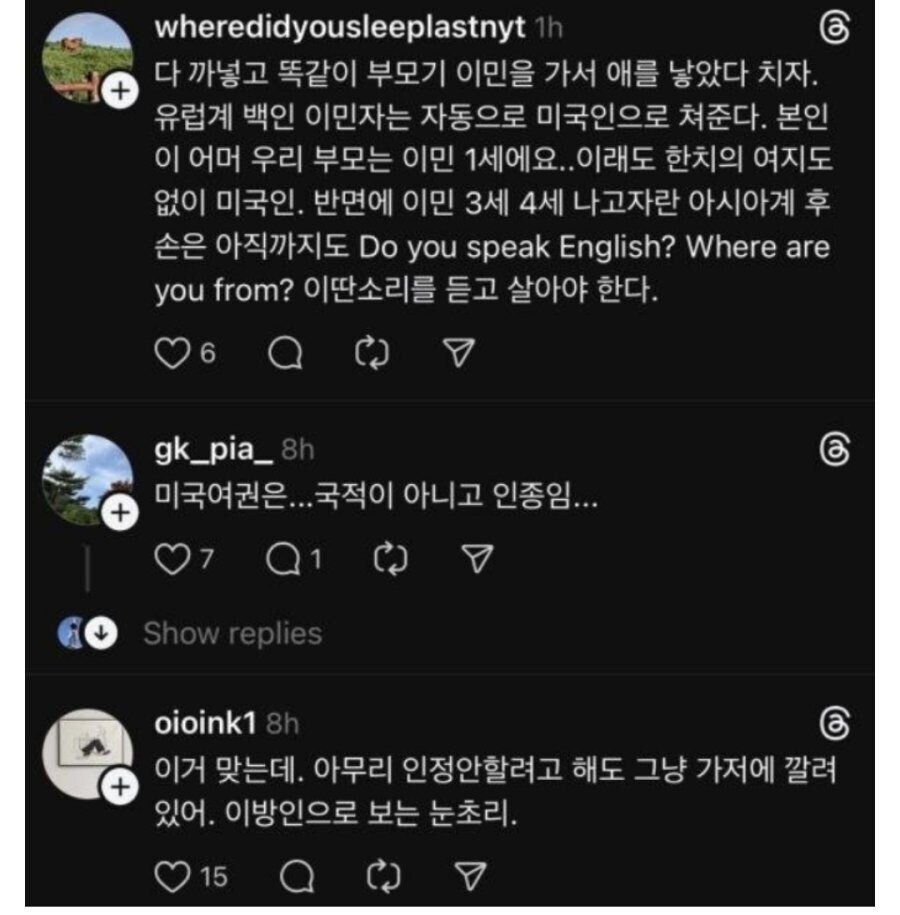Open Threads logo on oioink1 comment
Viewport: 900px width, 915px height.
pyautogui.click(x=834, y=723)
